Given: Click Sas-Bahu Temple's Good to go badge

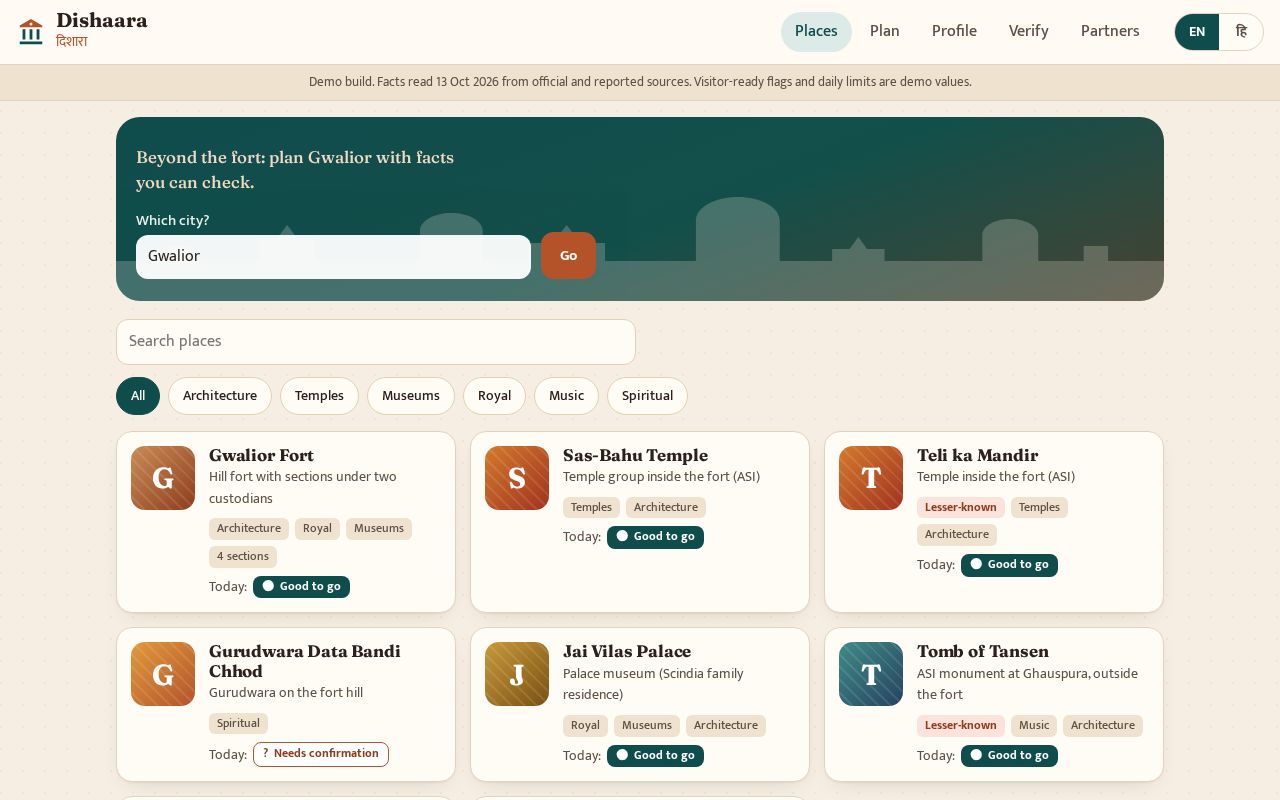Looking at the screenshot, I should point(655,537).
